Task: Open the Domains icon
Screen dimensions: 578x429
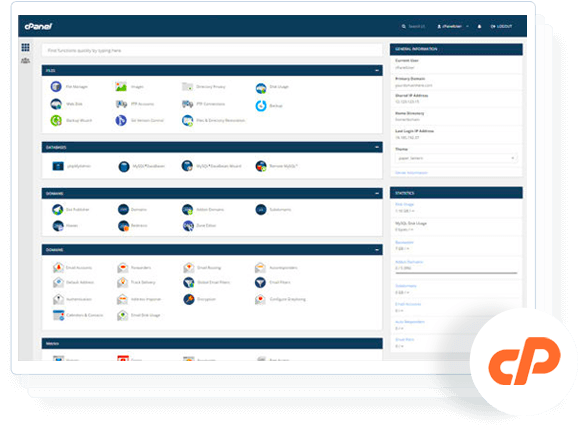Action: 123,209
